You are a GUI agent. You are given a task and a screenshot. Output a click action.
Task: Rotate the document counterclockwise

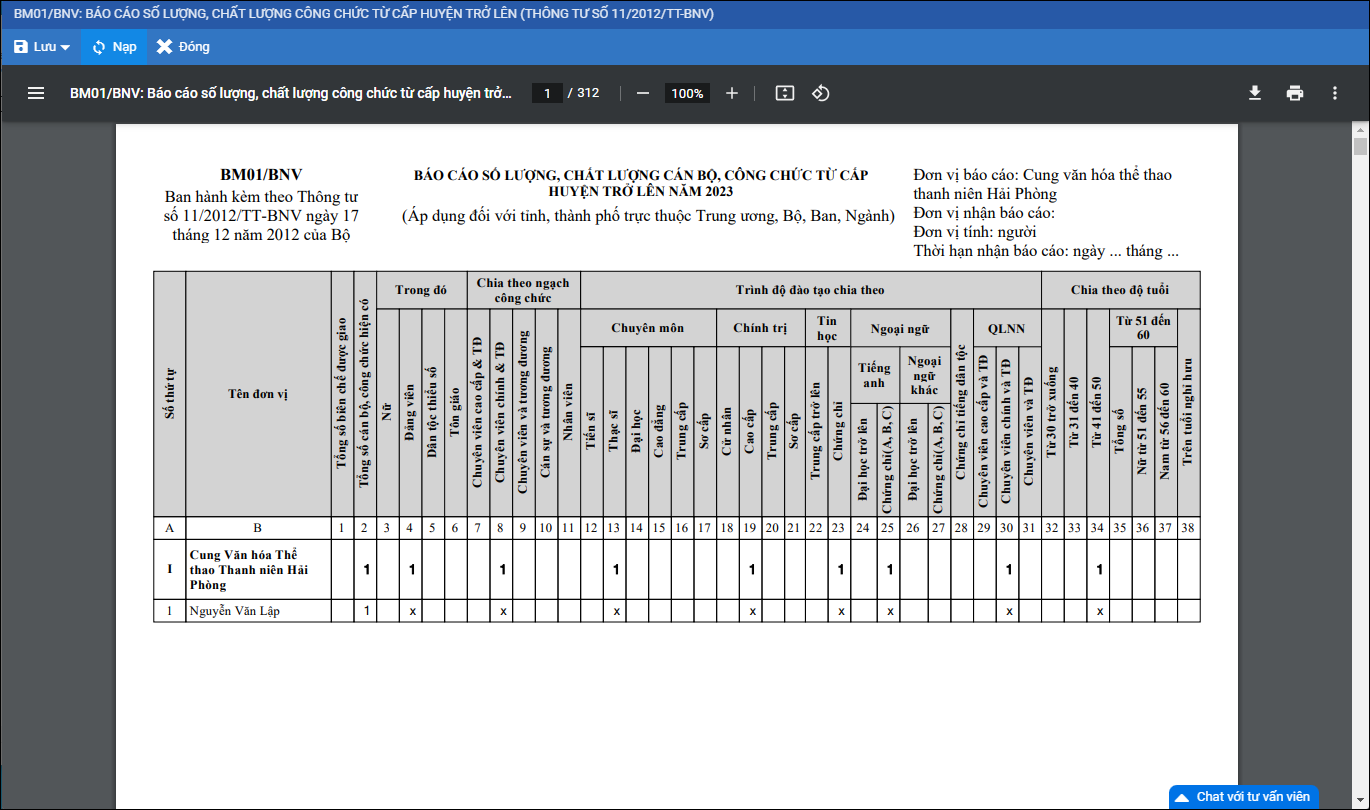(x=820, y=93)
